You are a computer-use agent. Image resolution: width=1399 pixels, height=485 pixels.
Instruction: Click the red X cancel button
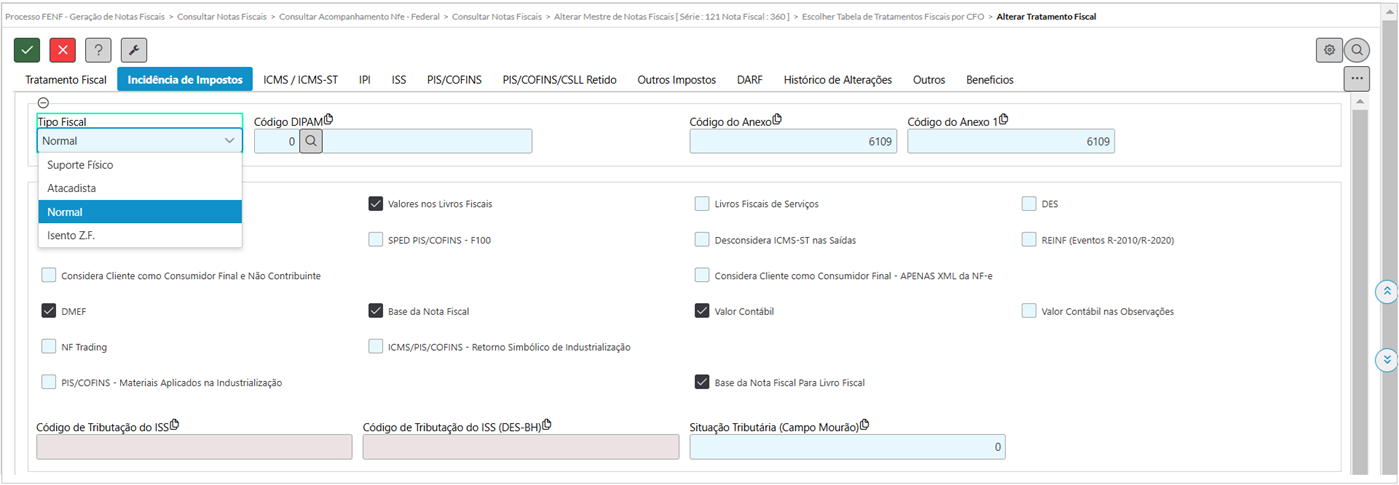pos(63,50)
